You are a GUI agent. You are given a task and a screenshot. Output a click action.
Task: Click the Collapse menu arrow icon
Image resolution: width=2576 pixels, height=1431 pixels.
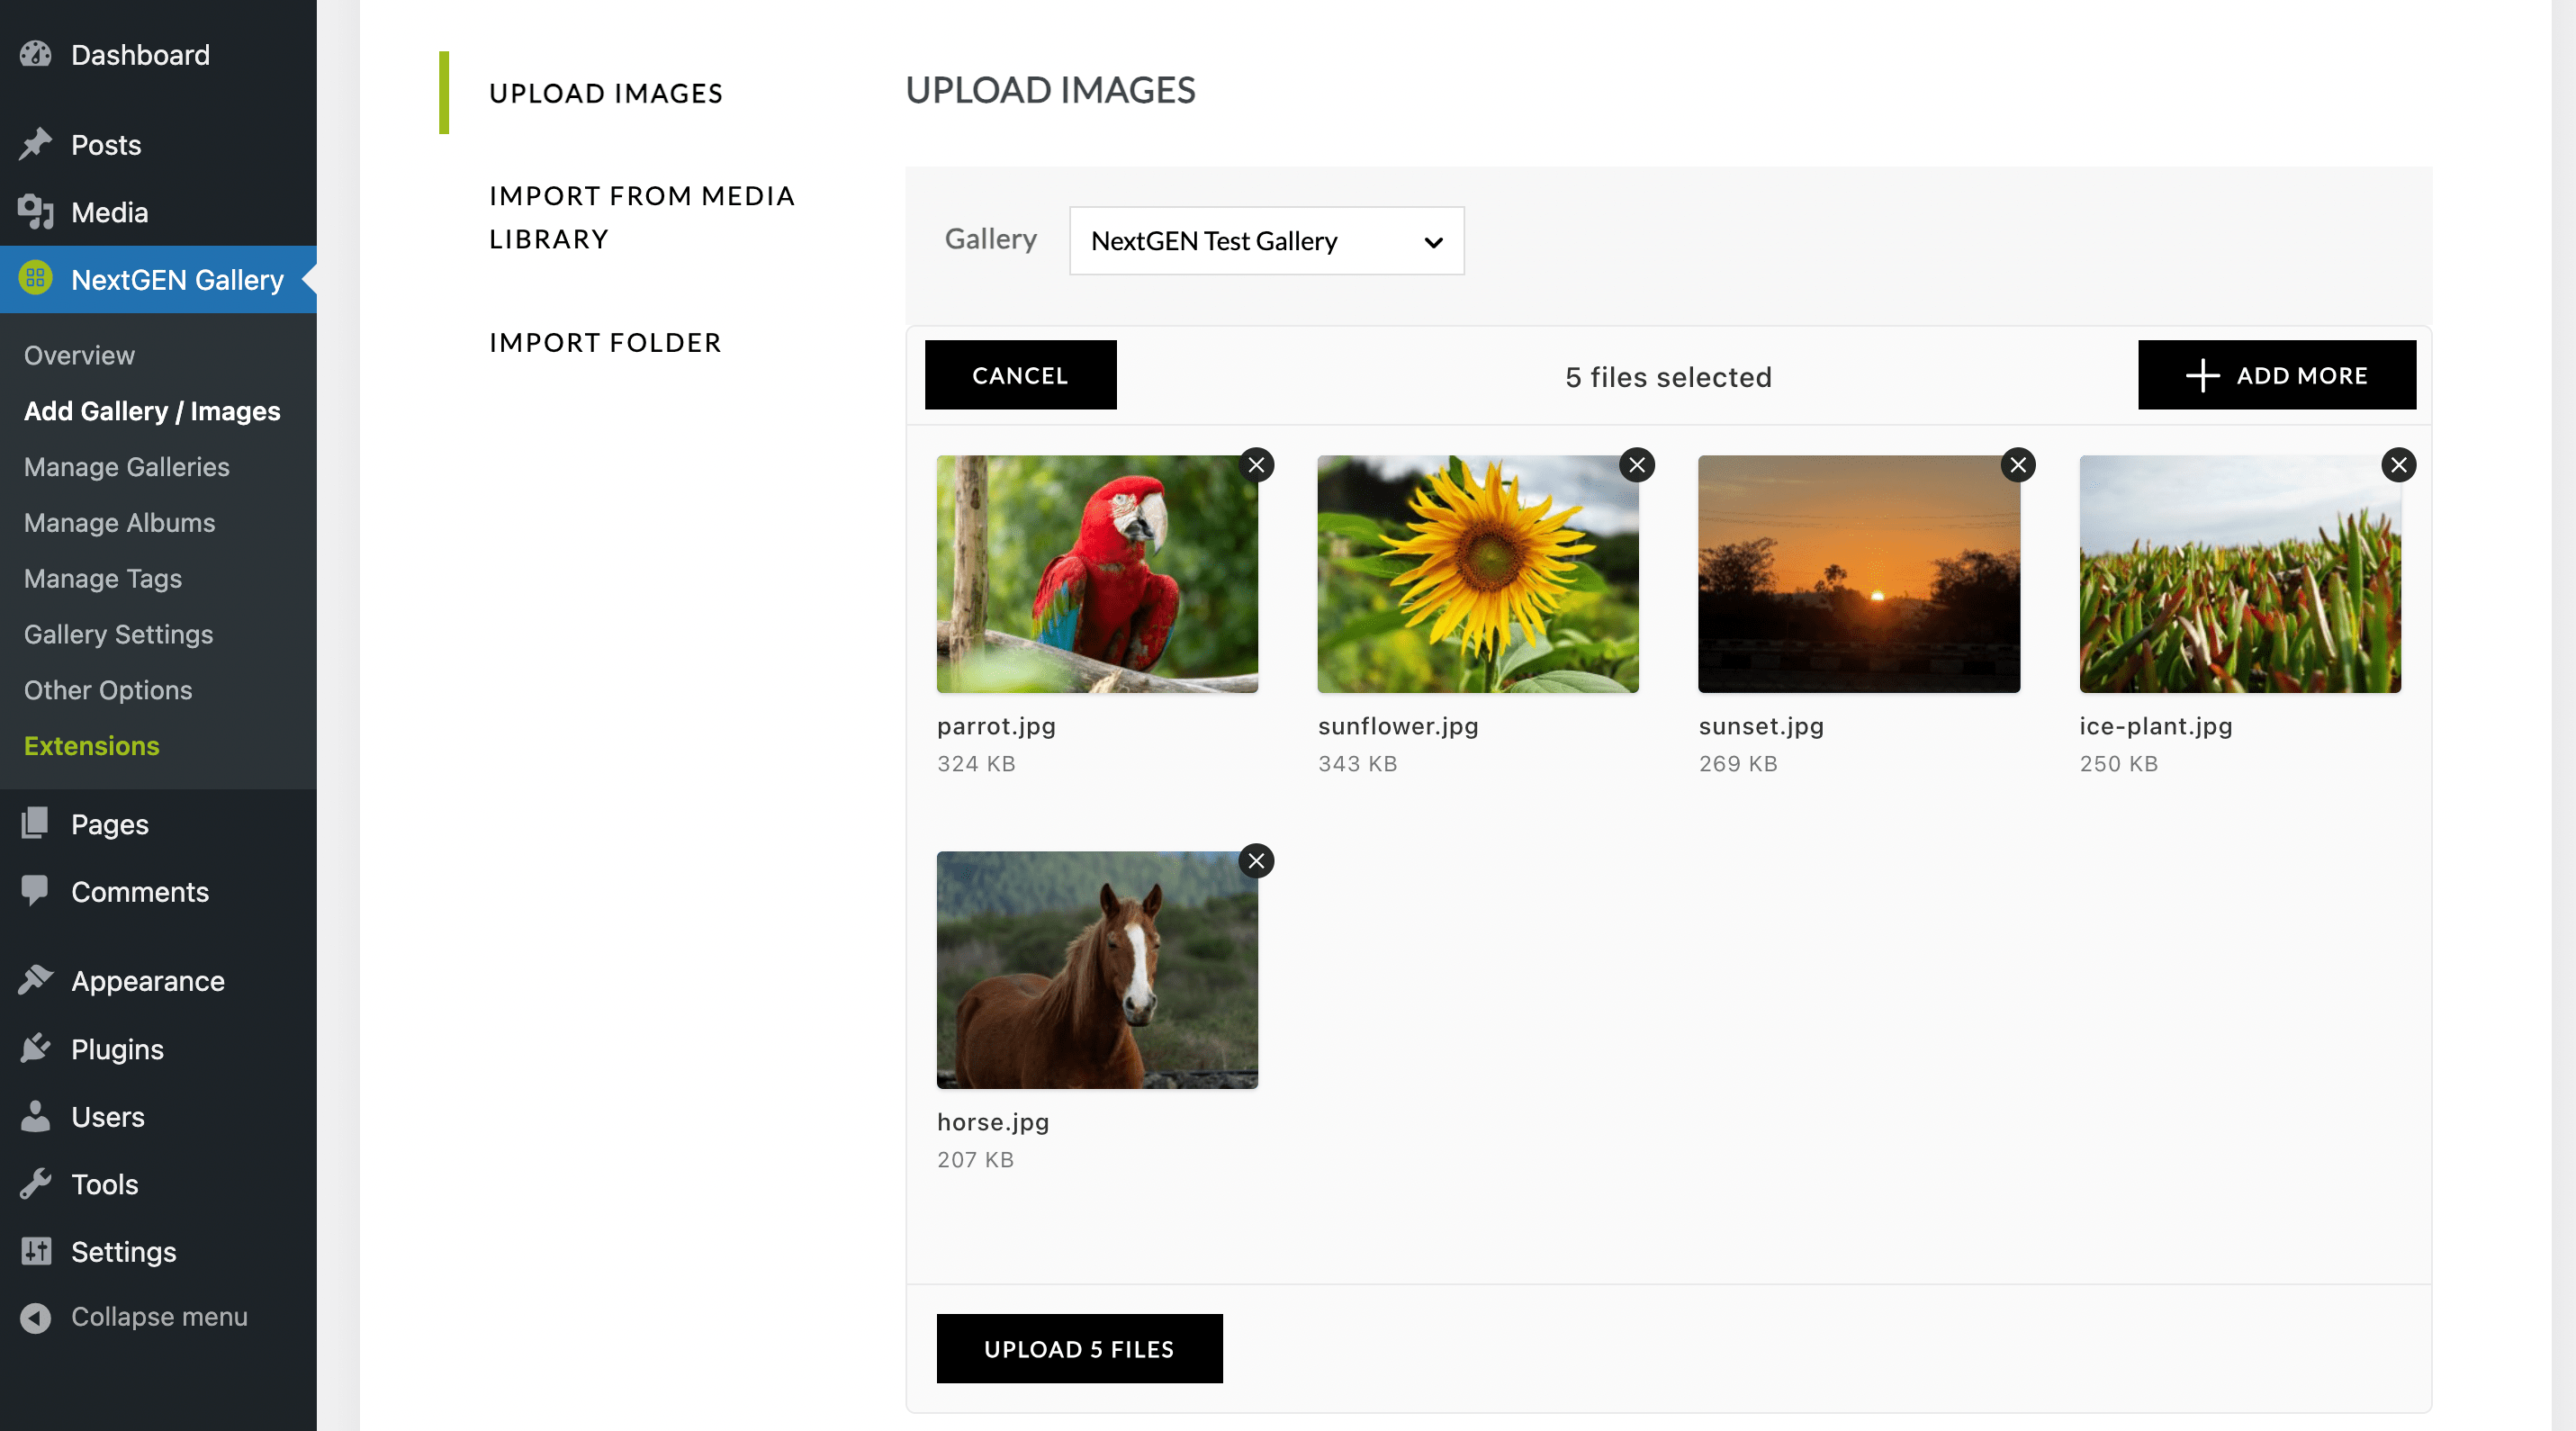(35, 1317)
